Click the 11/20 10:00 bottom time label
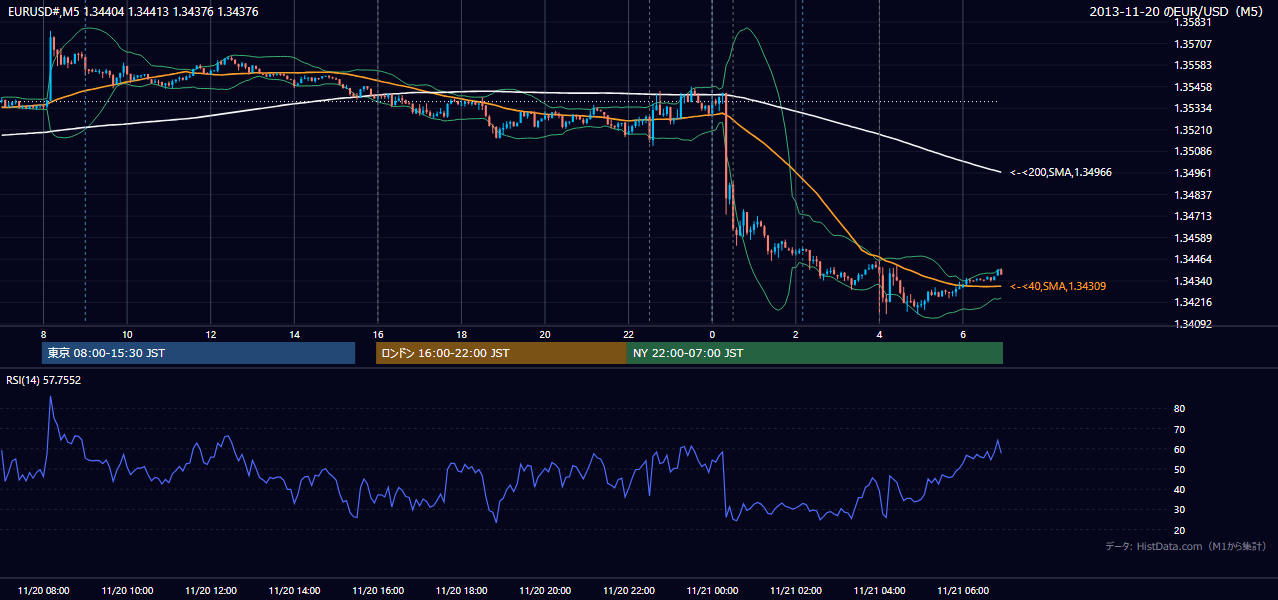 click(x=127, y=591)
